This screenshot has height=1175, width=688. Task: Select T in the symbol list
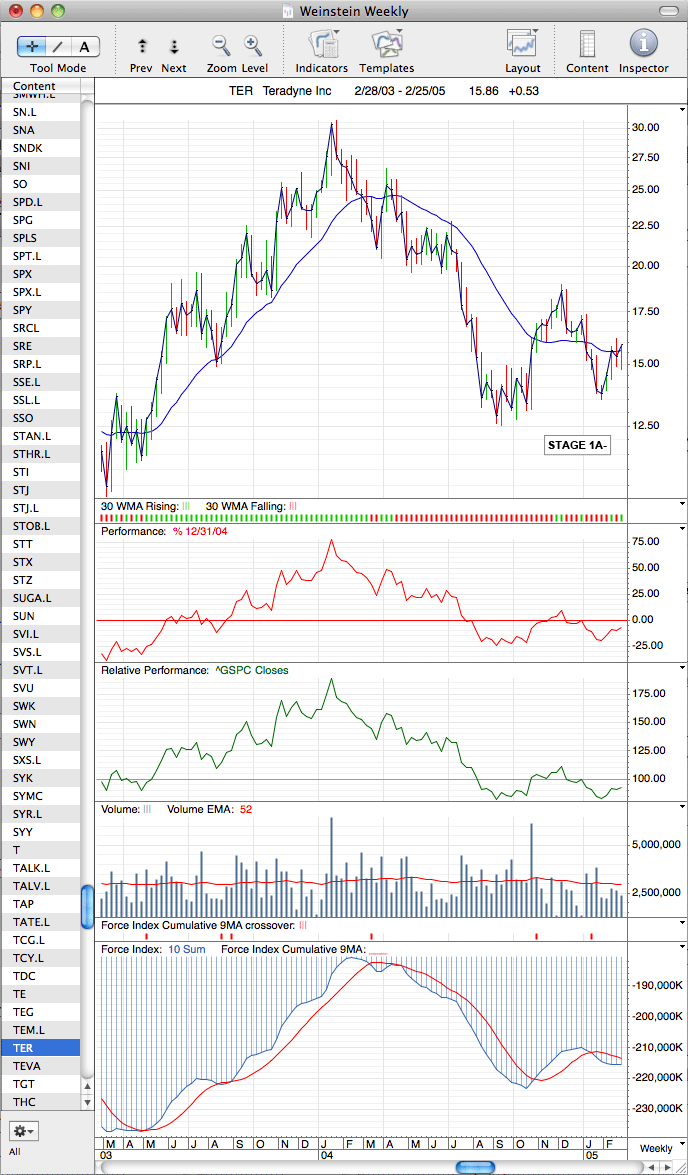pos(40,849)
